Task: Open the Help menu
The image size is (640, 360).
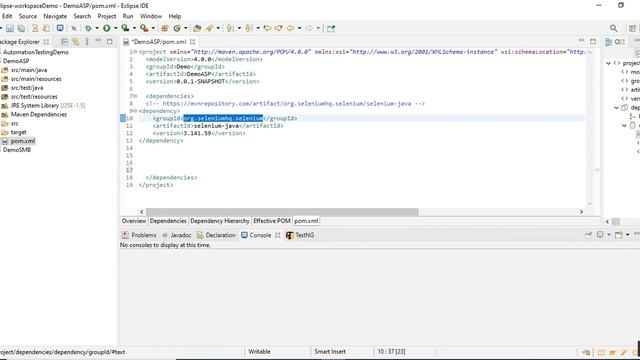Action: (x=175, y=16)
